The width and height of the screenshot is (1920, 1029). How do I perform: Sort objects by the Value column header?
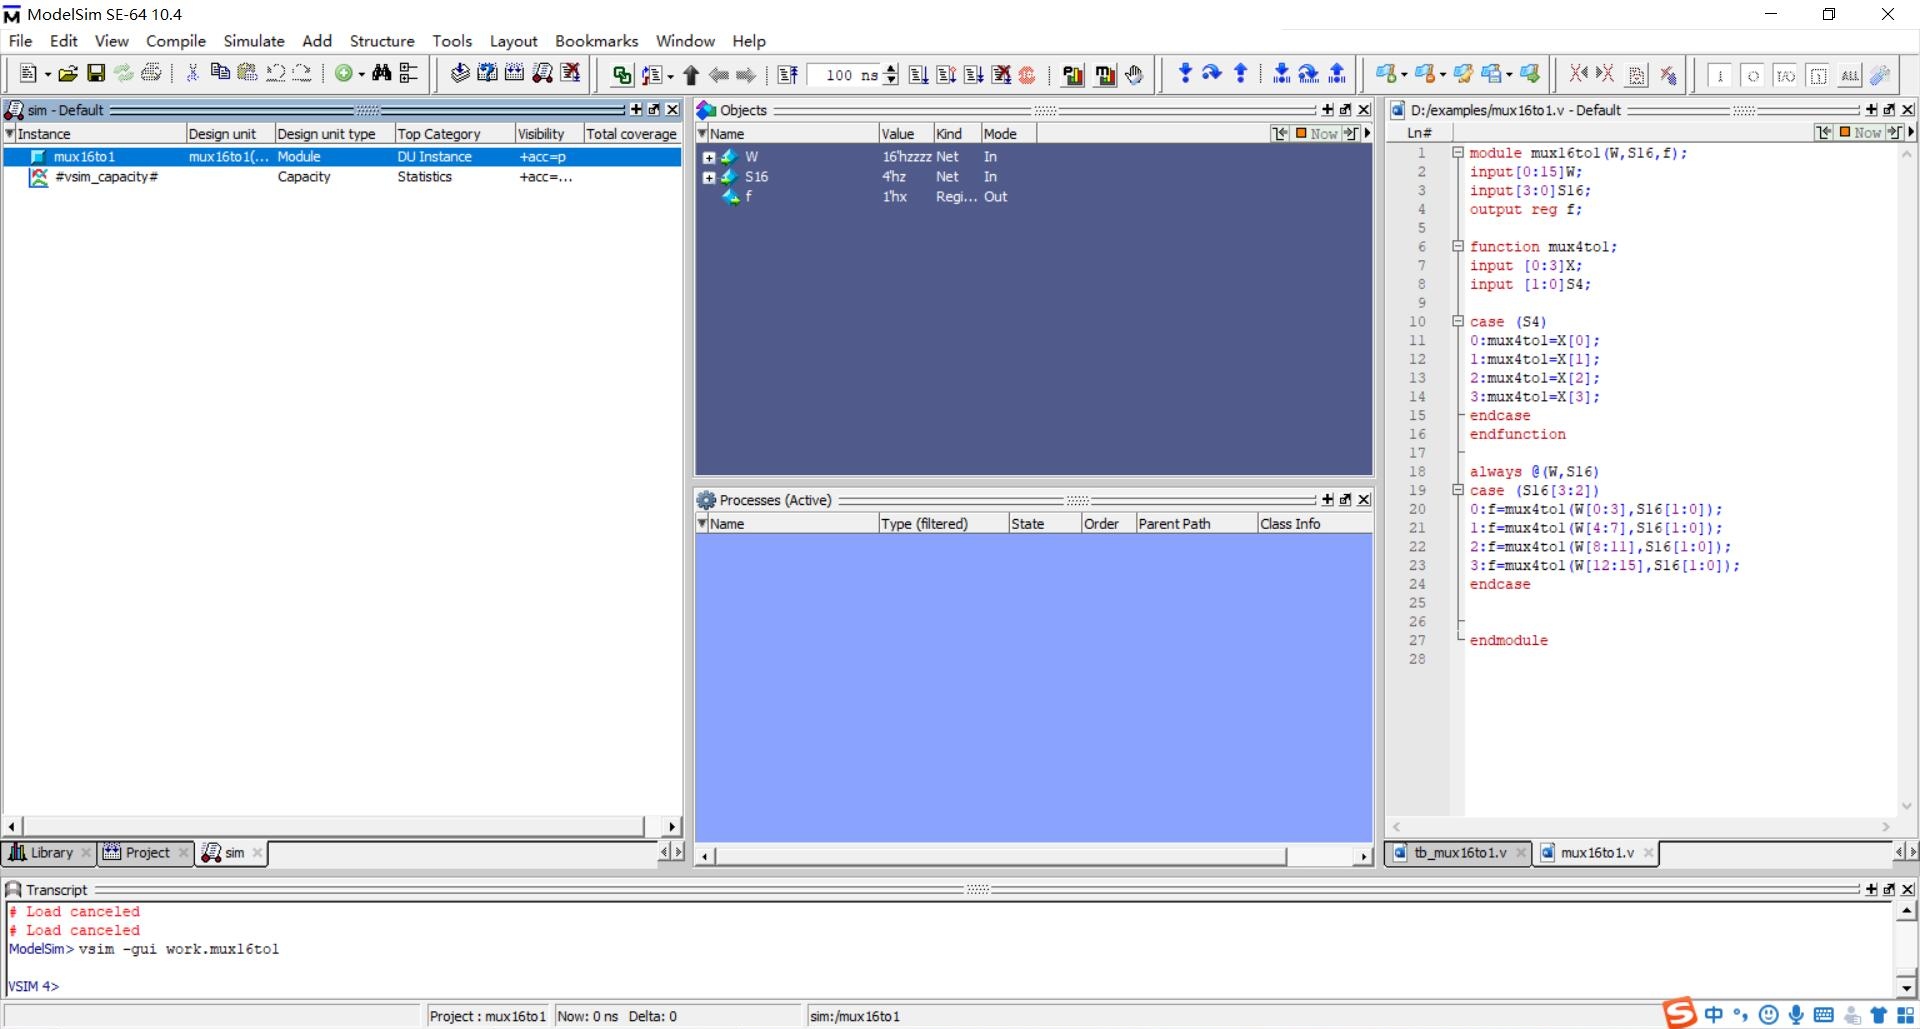point(899,133)
